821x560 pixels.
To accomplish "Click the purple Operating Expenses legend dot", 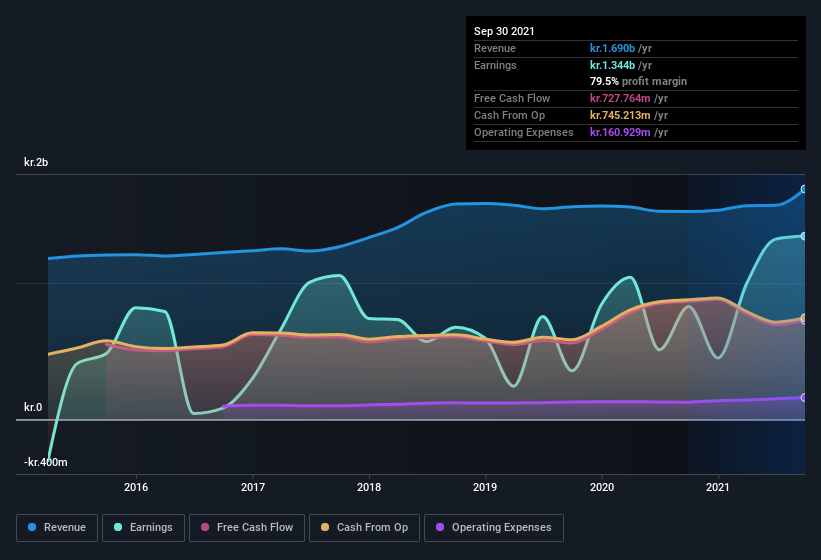I will [440, 527].
